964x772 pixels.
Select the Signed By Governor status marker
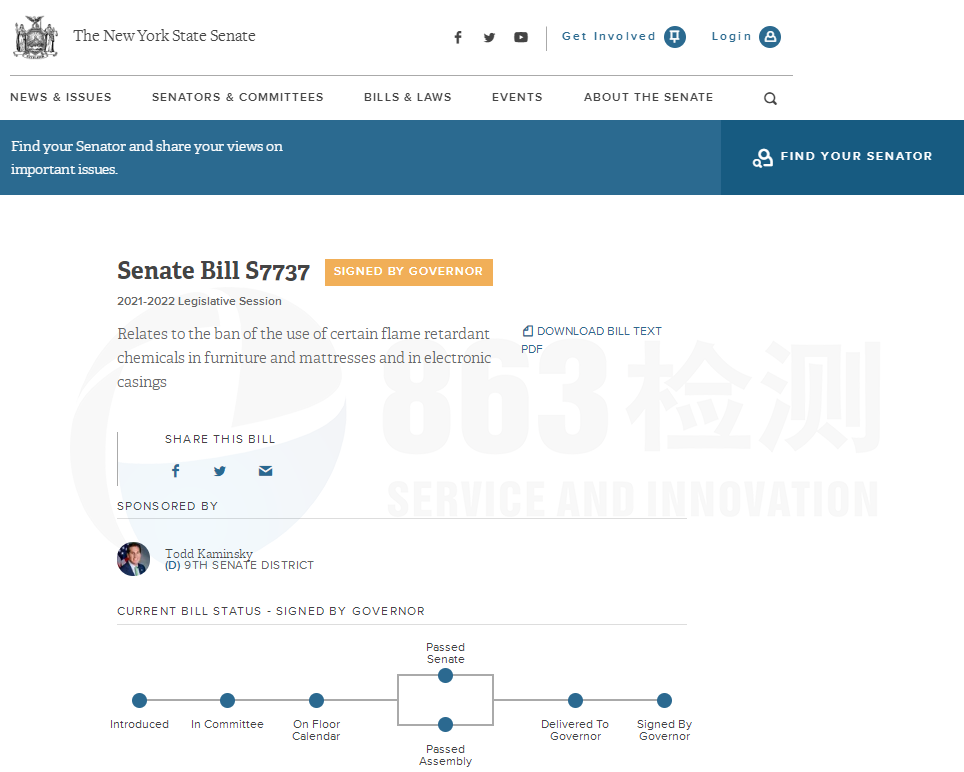pos(665,700)
